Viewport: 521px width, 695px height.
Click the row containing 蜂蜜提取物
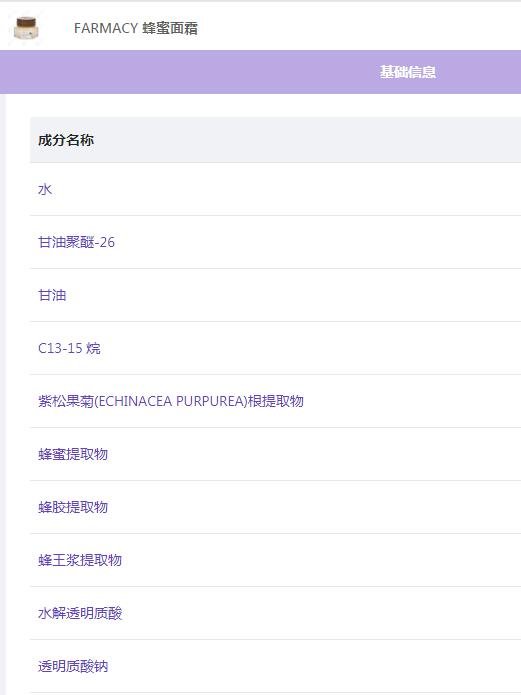coord(275,454)
